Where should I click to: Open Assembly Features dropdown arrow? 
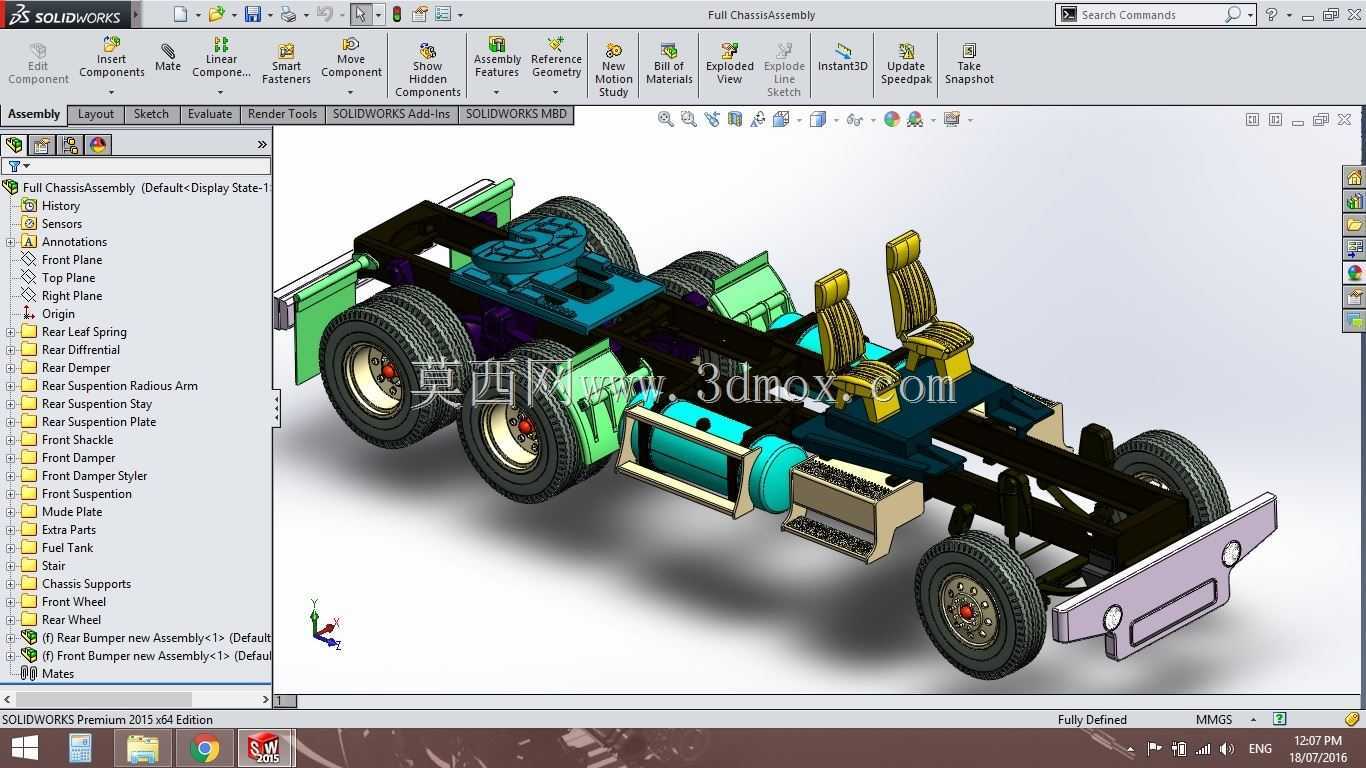496,92
